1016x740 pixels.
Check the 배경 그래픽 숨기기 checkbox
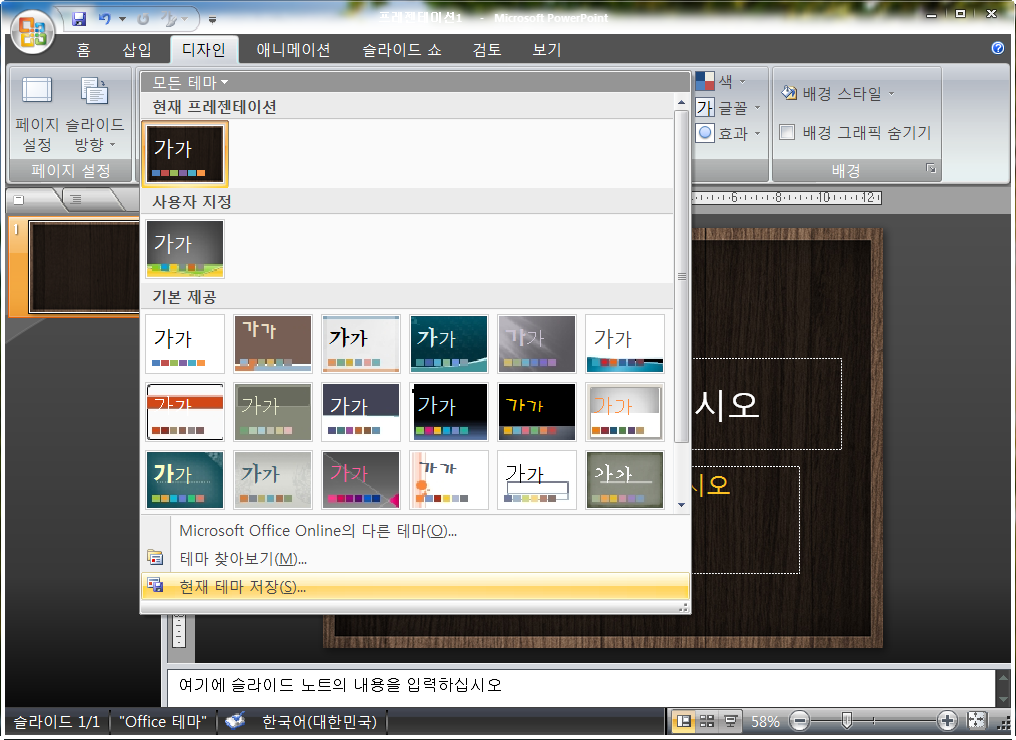[787, 133]
